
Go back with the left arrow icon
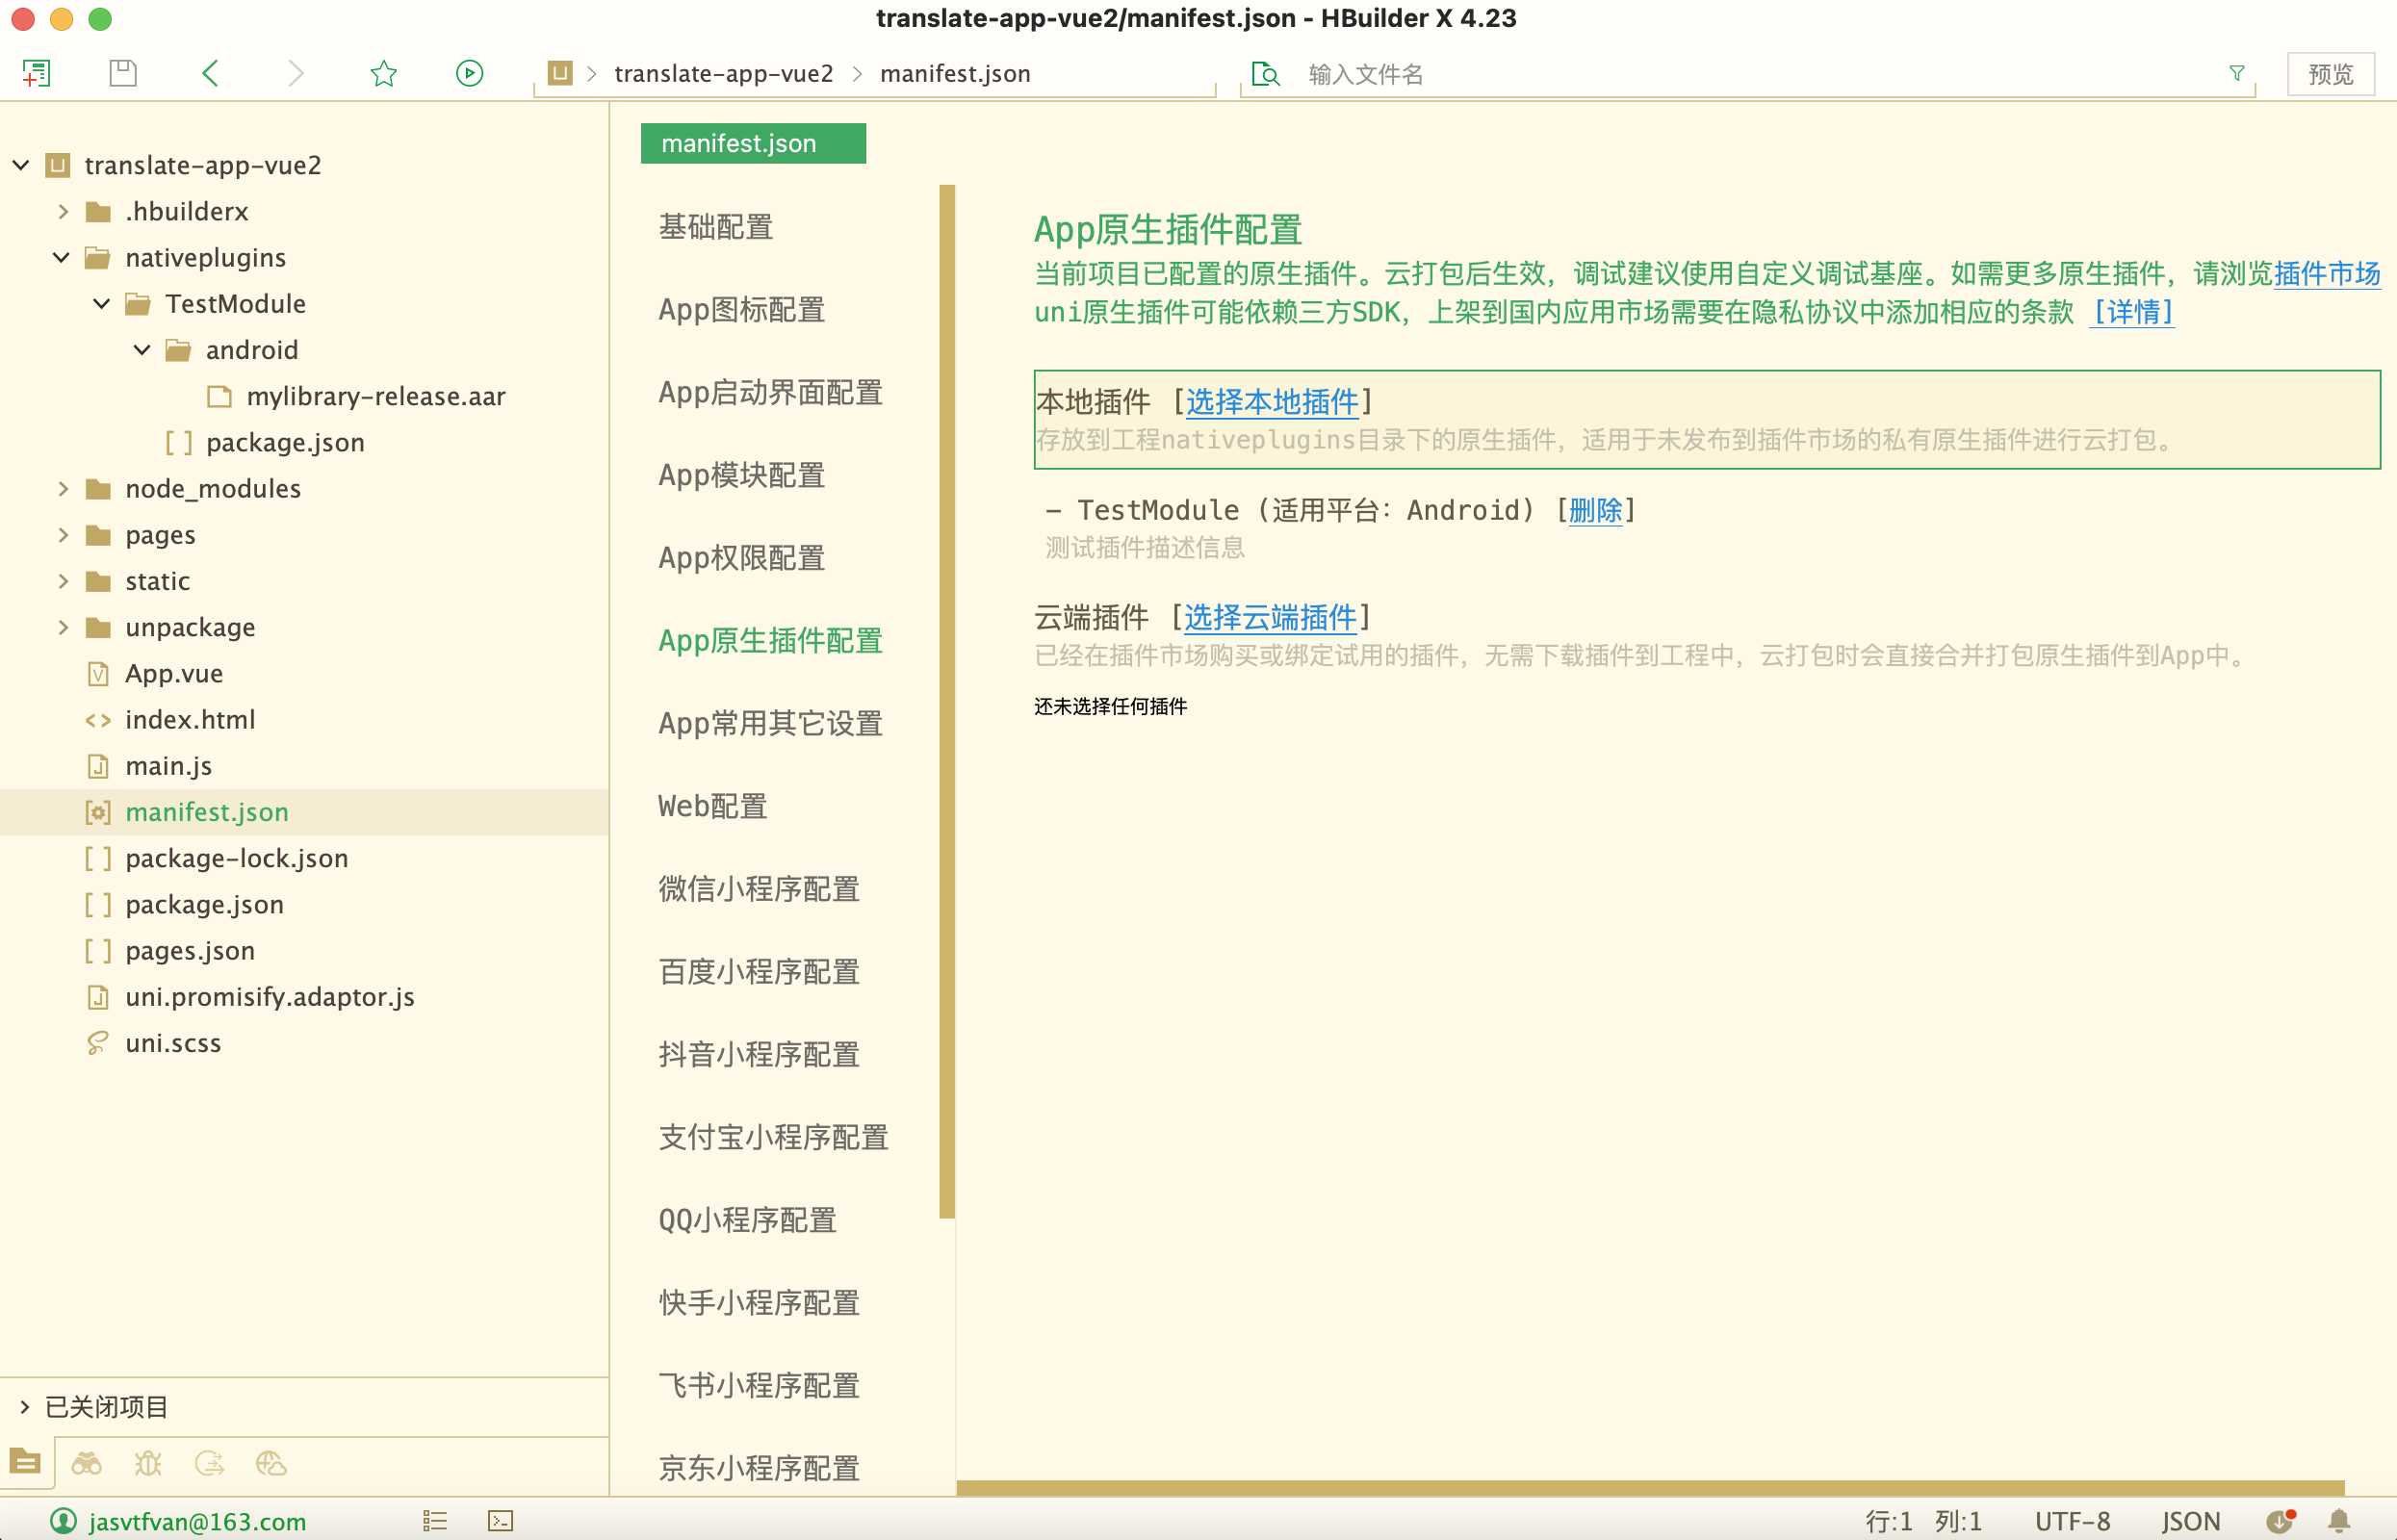pos(210,73)
